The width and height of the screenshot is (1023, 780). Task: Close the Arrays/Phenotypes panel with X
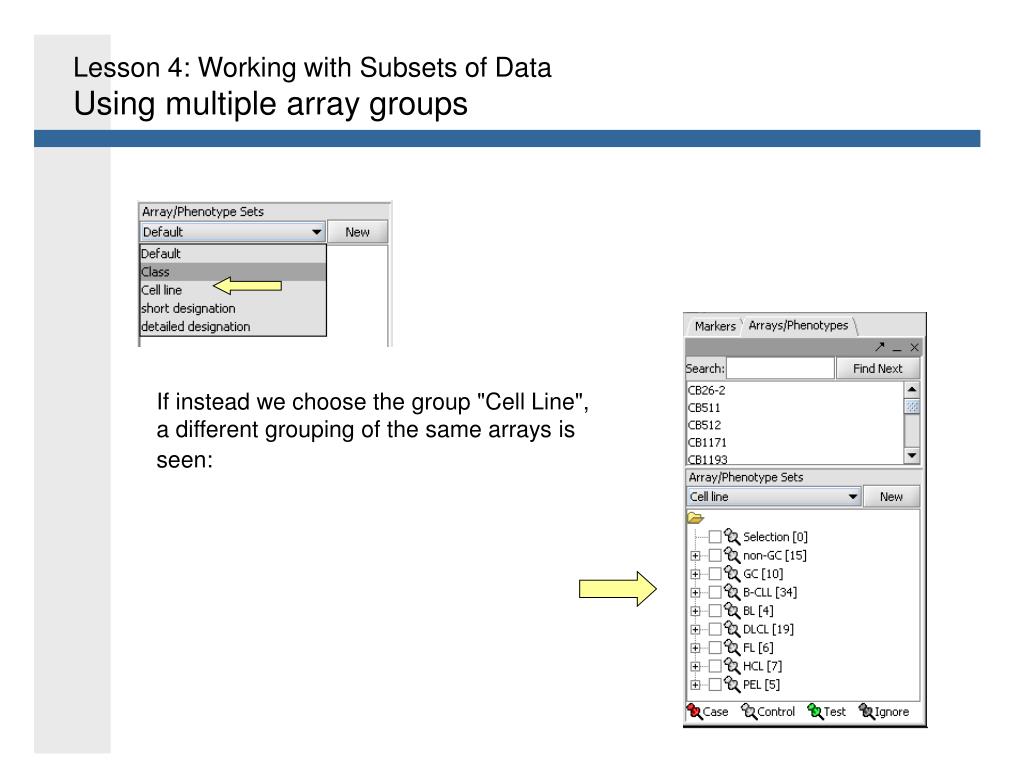click(x=914, y=347)
